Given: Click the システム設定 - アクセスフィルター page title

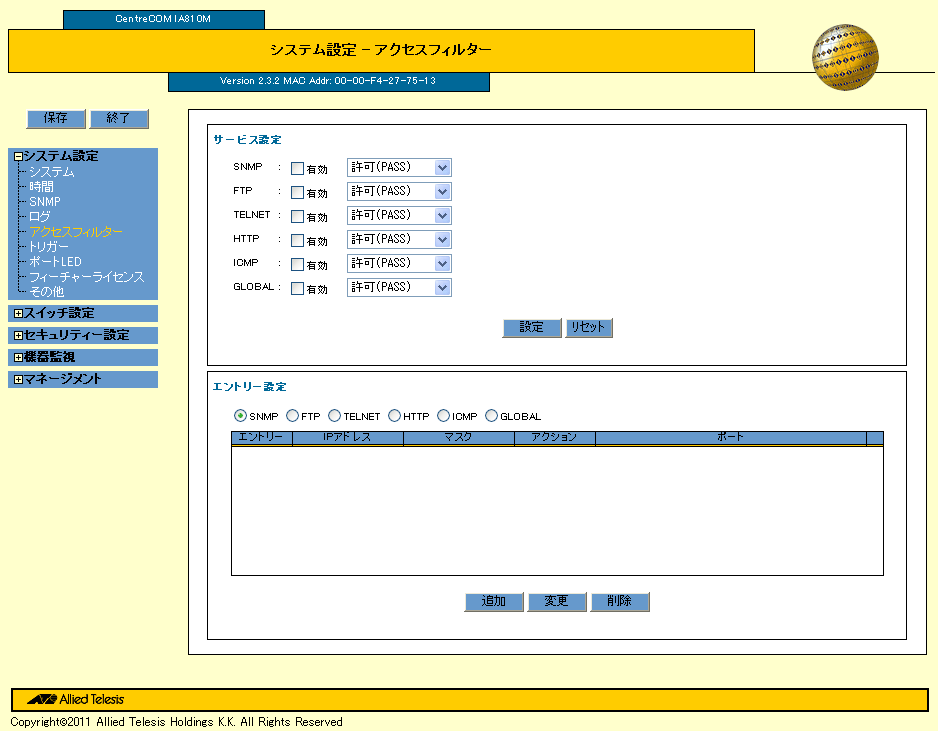Looking at the screenshot, I should click(380, 50).
